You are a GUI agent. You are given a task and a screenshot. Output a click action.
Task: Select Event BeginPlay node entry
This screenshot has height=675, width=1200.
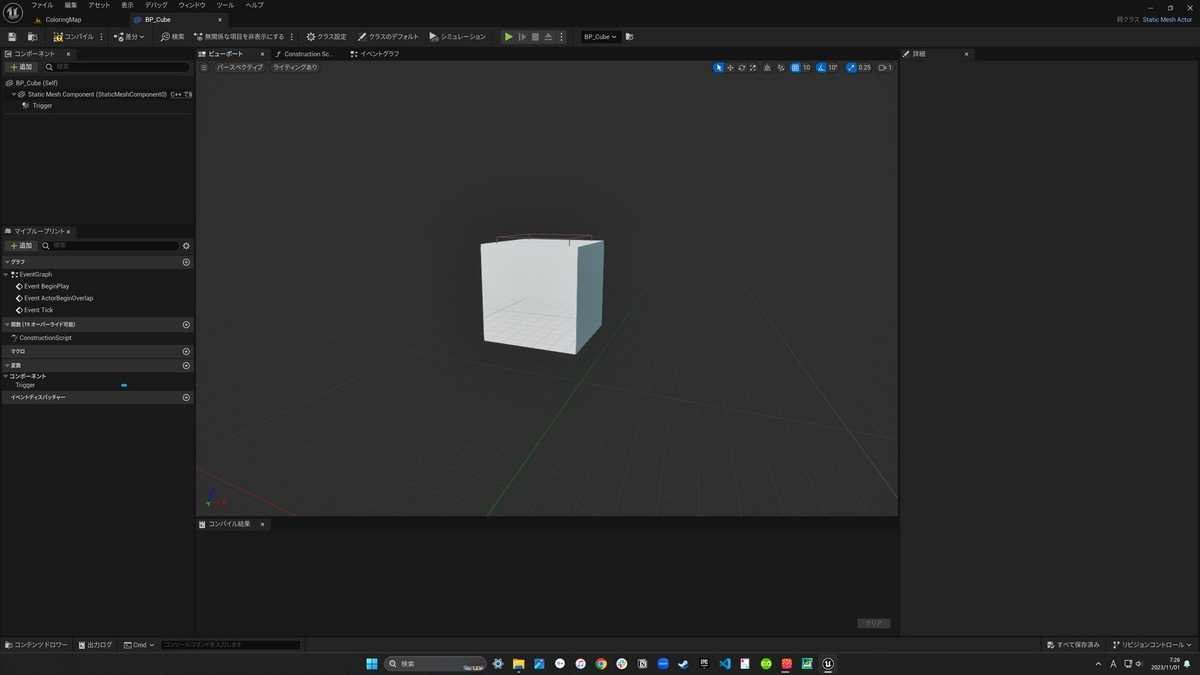point(46,286)
